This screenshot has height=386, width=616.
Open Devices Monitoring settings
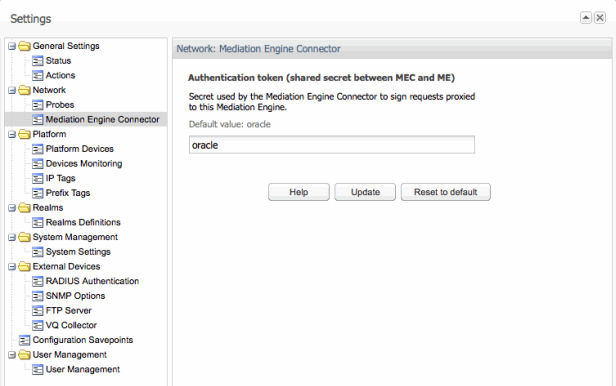(x=84, y=164)
